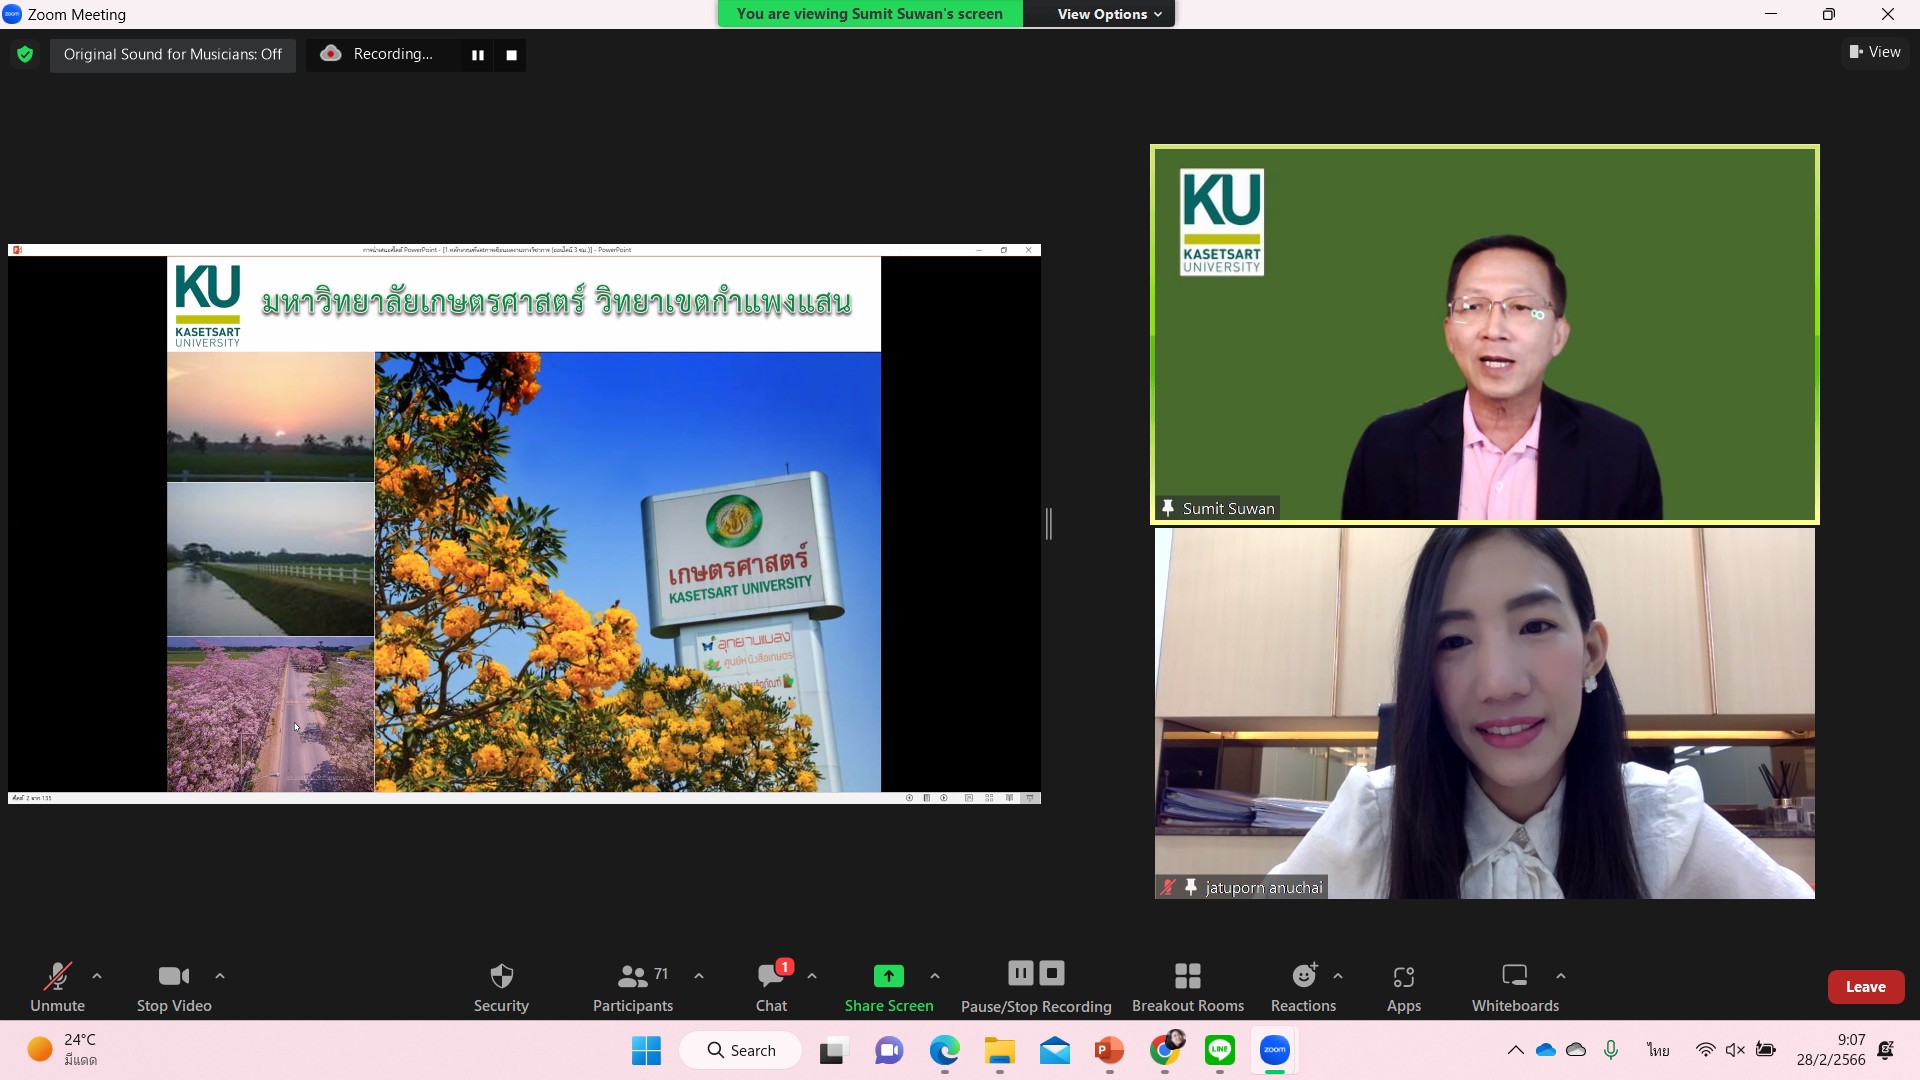Pause the recording in top bar

(477, 55)
